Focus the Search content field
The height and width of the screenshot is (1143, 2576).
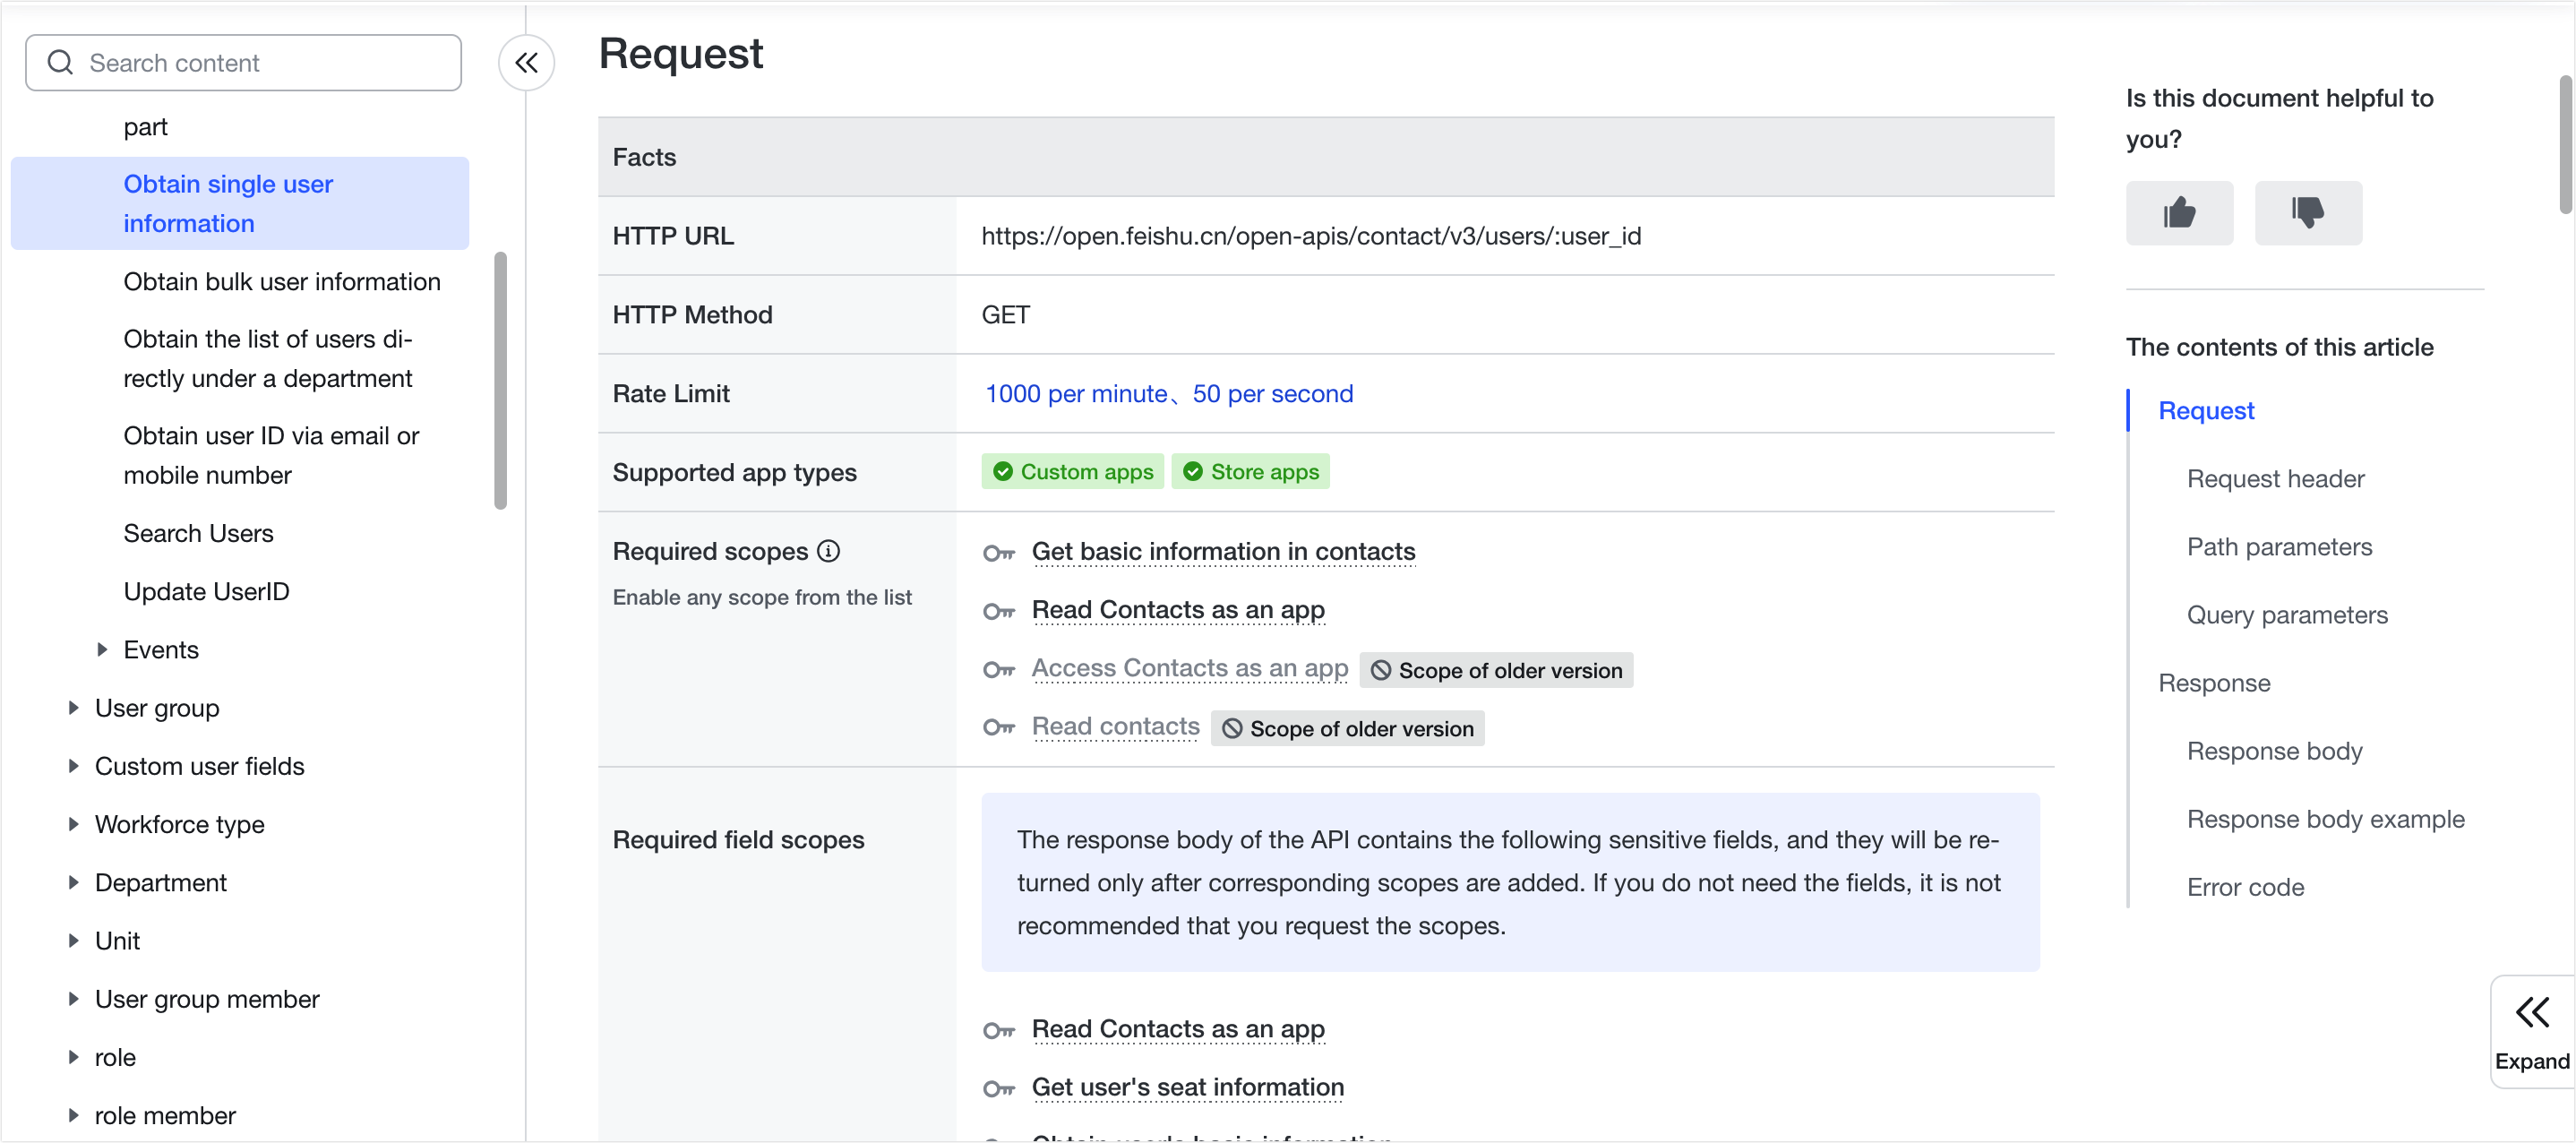(x=260, y=63)
